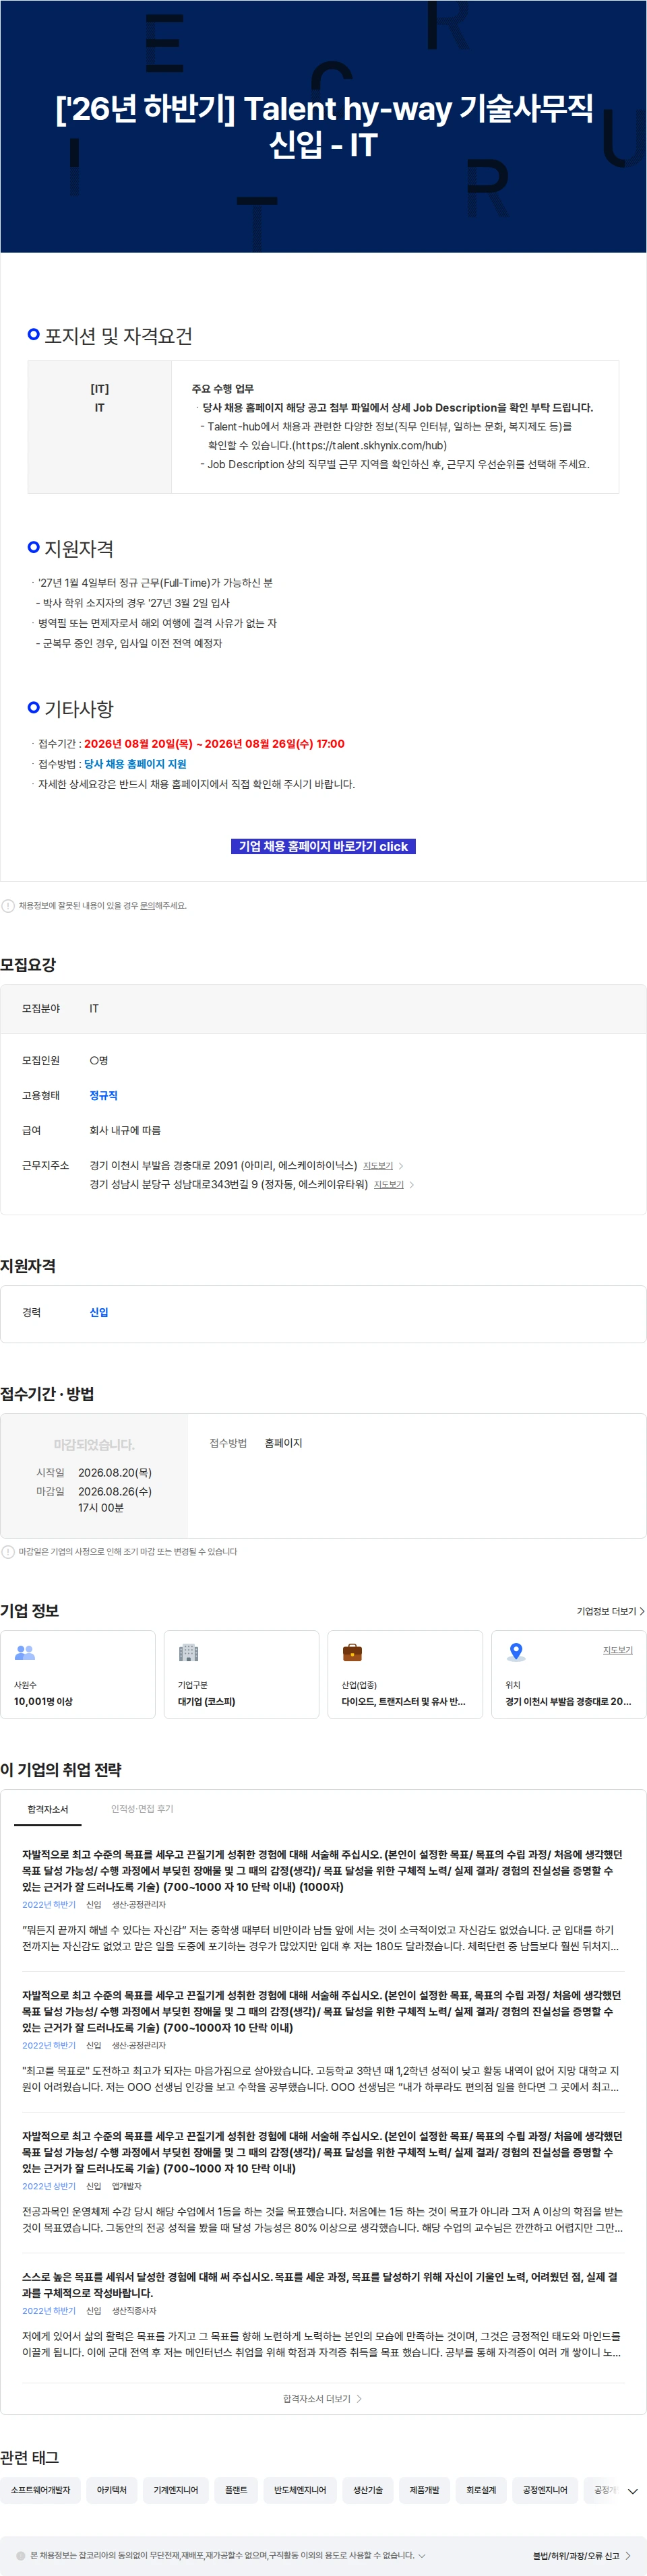Image resolution: width=647 pixels, height=2576 pixels.
Task: Open essay starting "최고를 목표로"
Action: pyautogui.click(x=323, y=2041)
